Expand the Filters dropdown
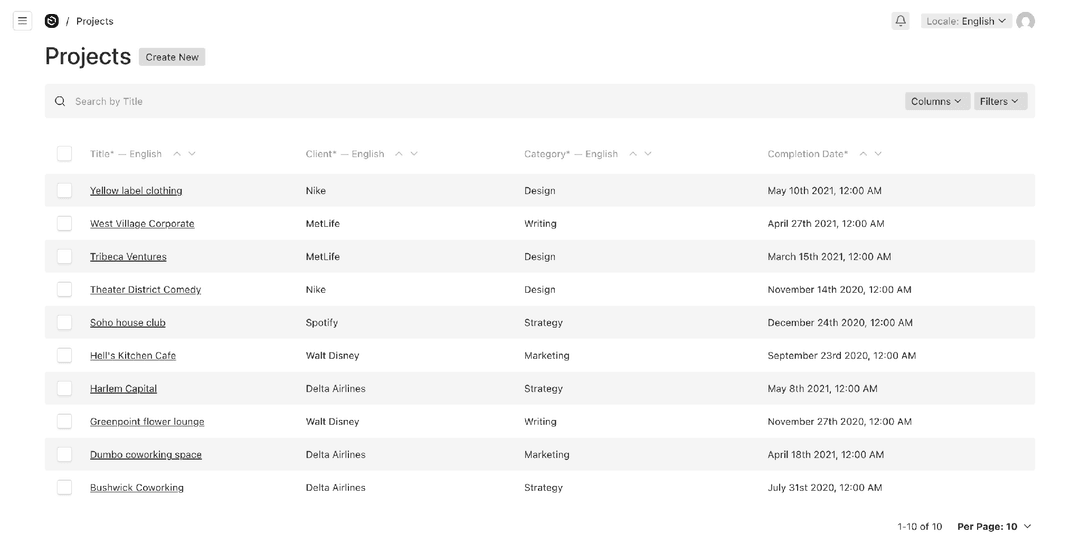Screen dimensions: 1080x547 pos(1000,101)
